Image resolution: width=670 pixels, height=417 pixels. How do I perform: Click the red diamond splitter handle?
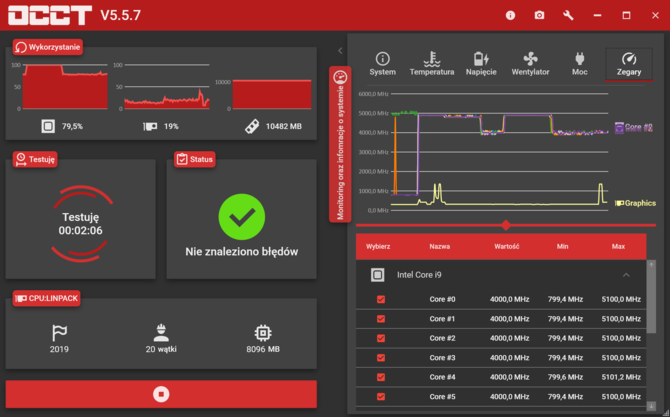(506, 225)
